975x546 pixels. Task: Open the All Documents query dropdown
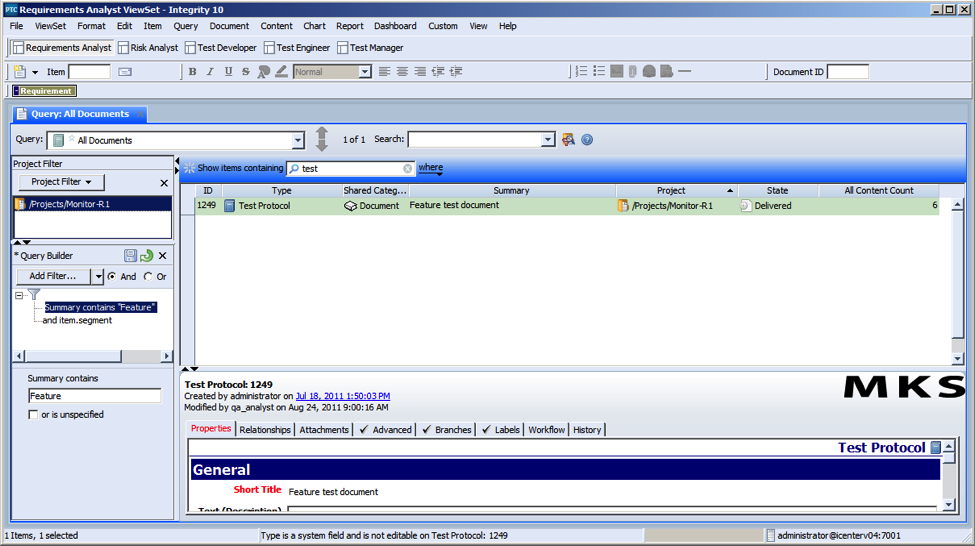(298, 140)
